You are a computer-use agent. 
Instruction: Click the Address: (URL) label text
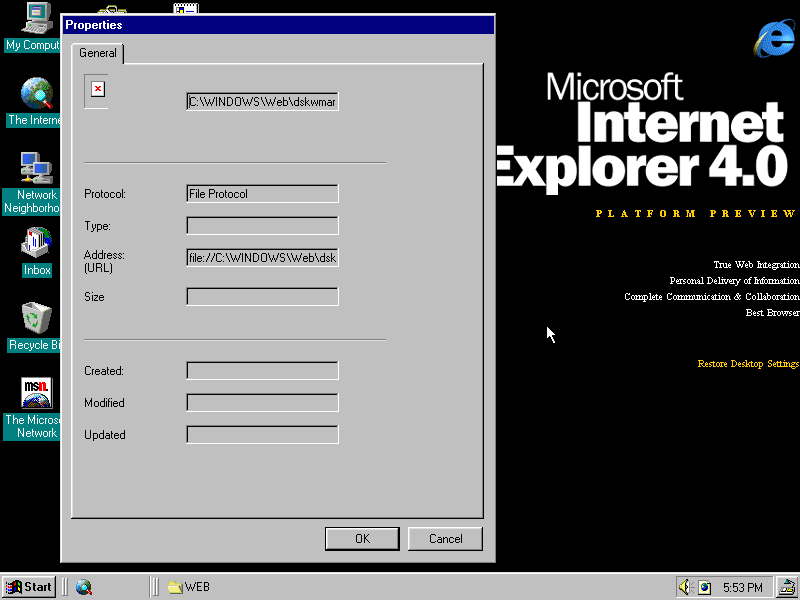coord(104,261)
